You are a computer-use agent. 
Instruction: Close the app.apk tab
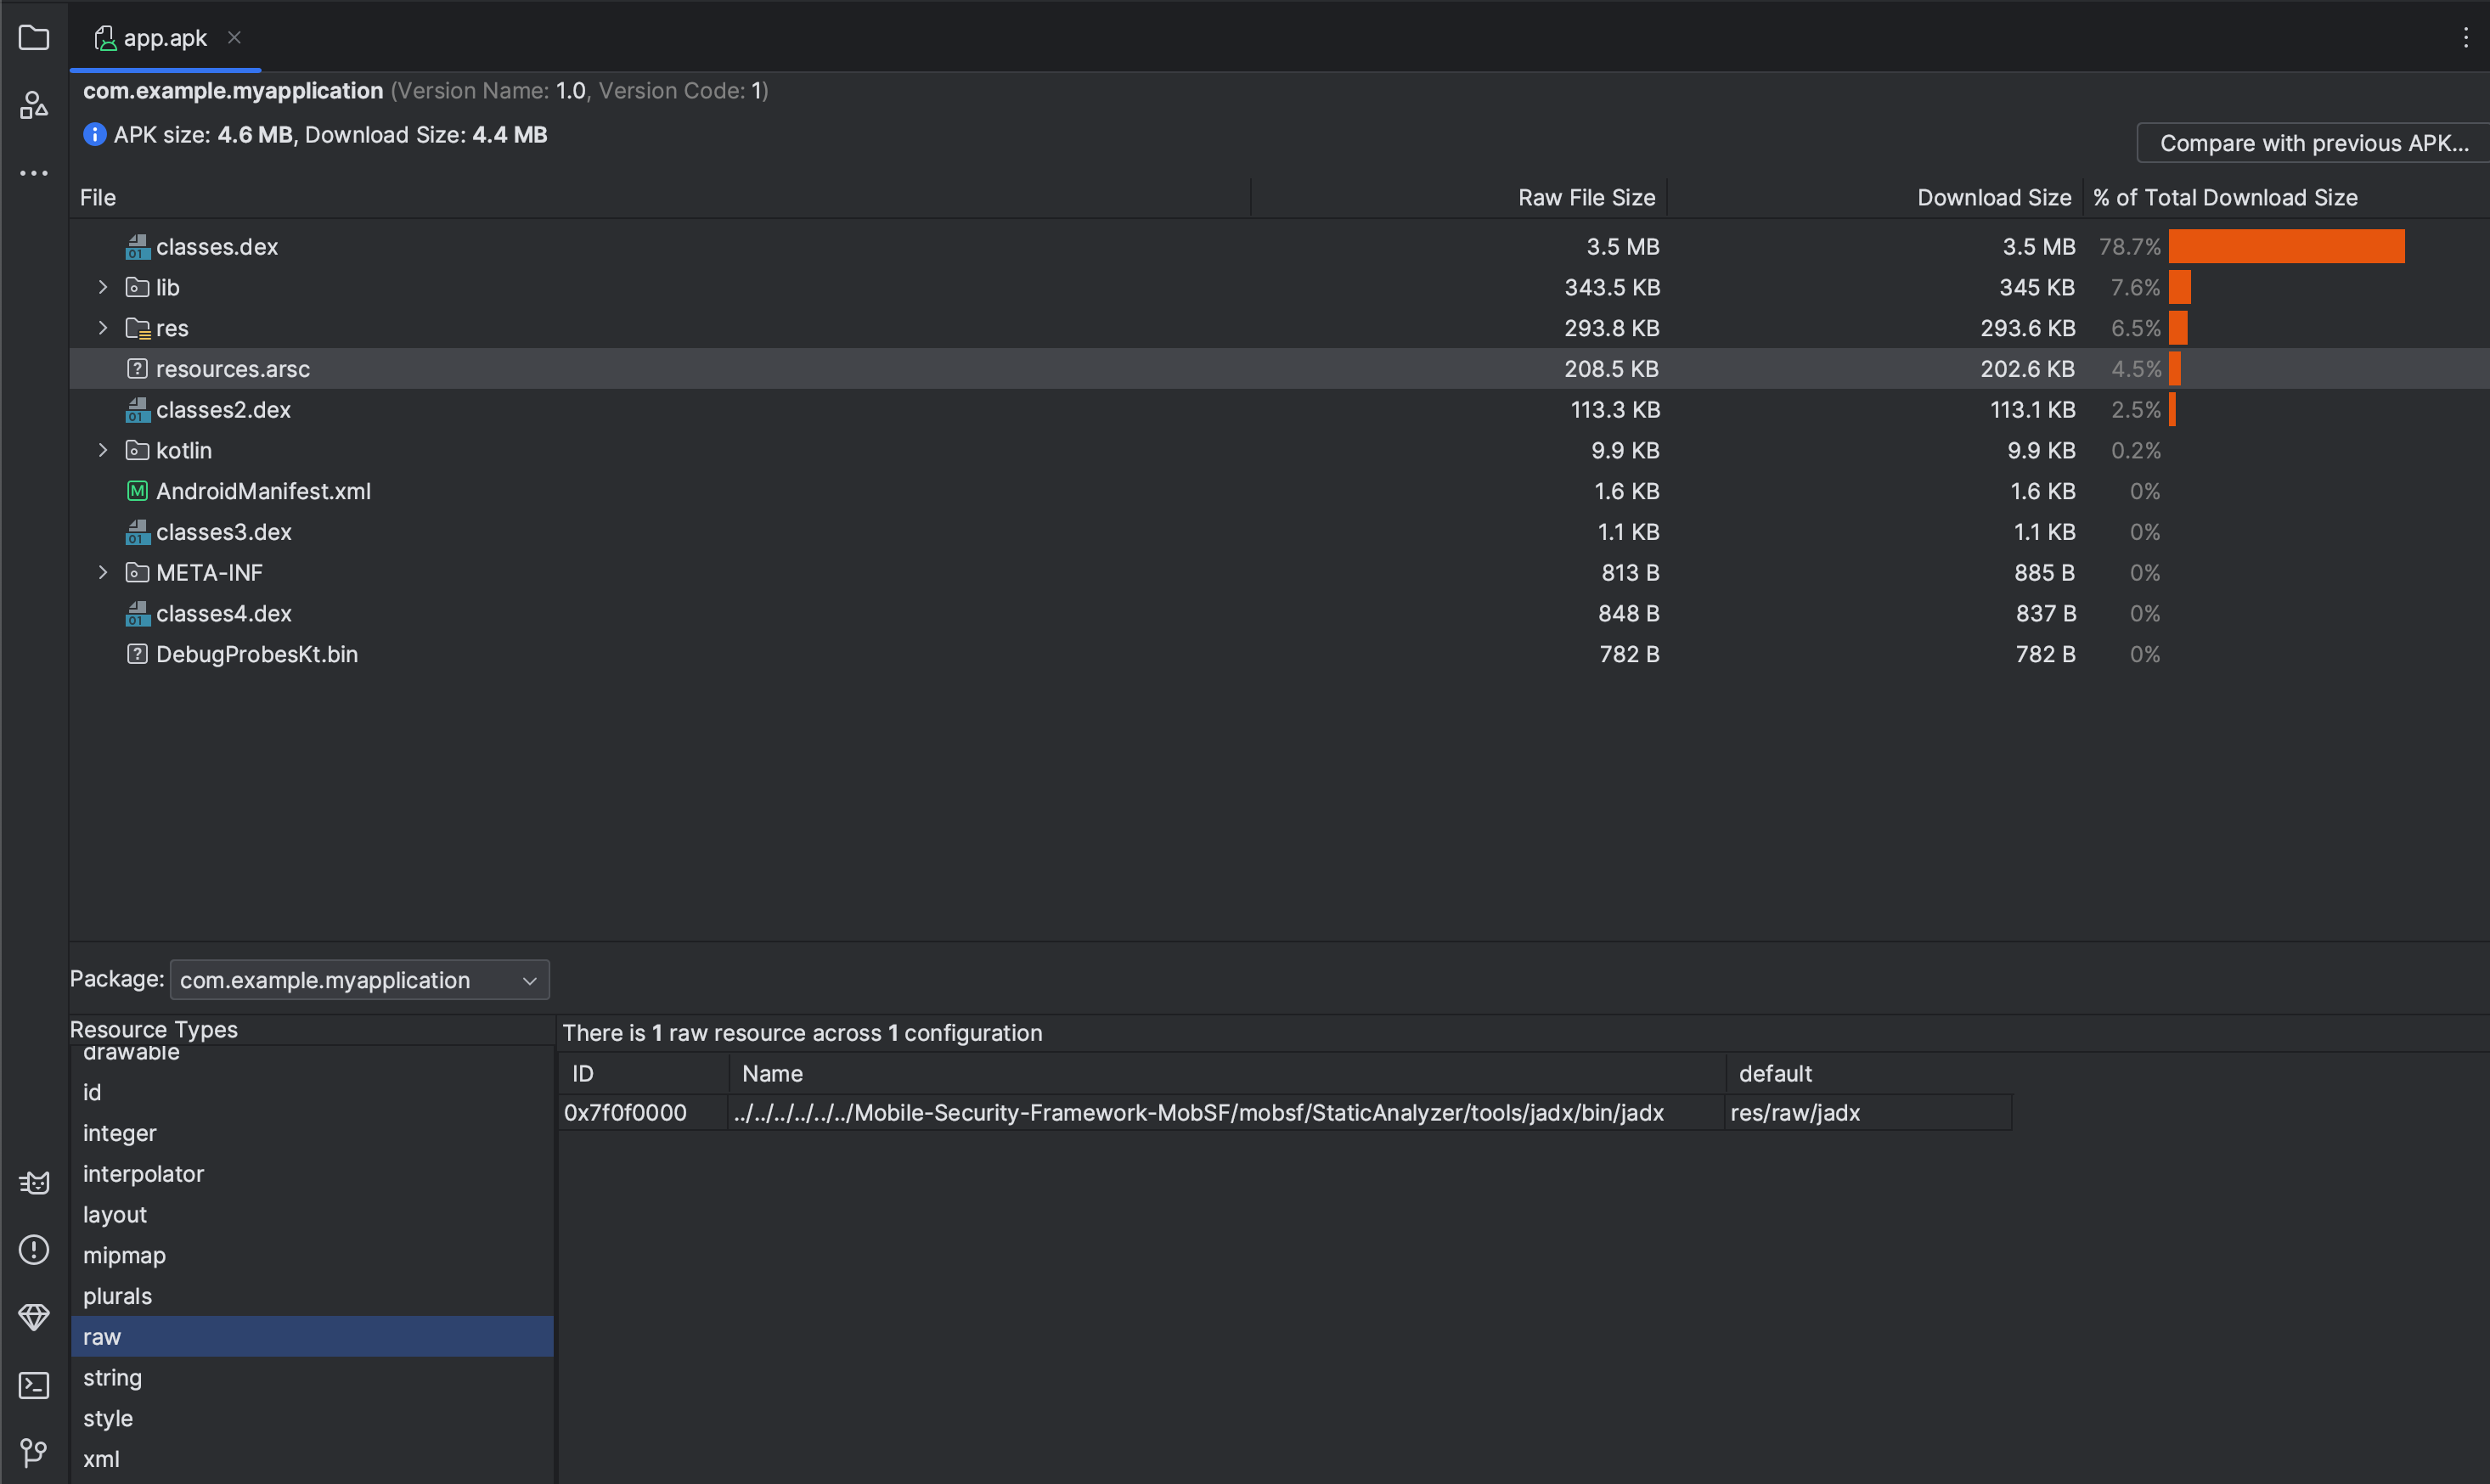click(x=234, y=38)
